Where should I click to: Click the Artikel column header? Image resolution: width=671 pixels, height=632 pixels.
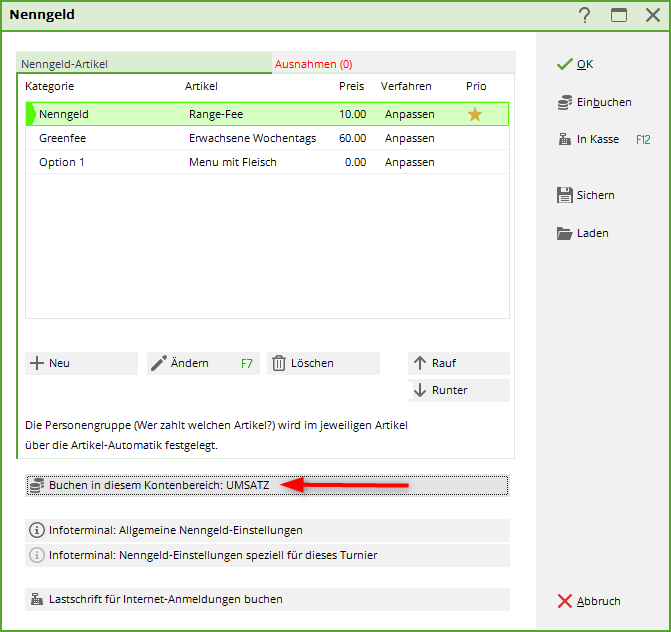pos(201,86)
